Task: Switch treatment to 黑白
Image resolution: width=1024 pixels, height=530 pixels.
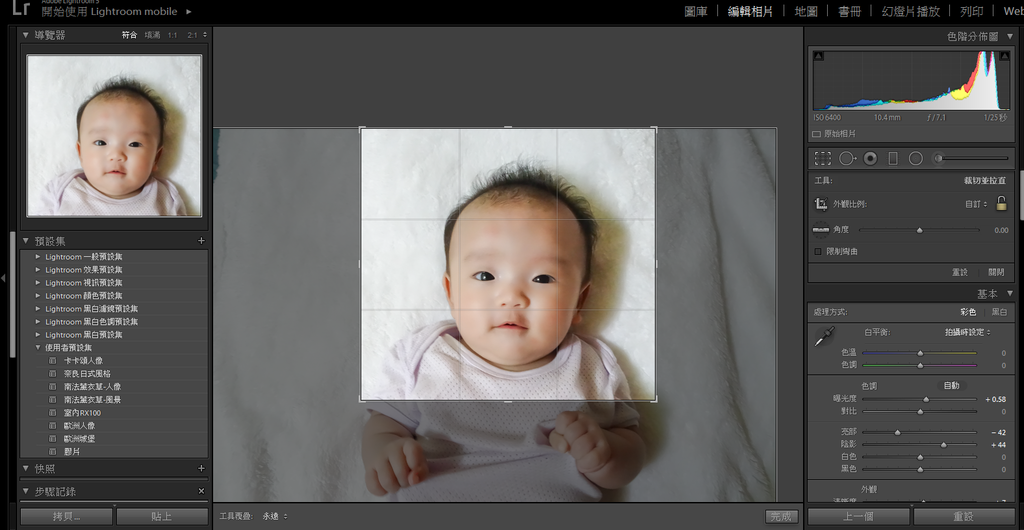Action: pos(999,312)
